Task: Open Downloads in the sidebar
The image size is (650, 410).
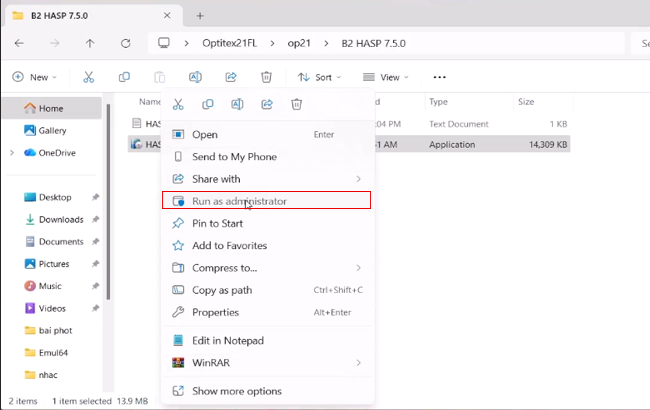Action: point(60,220)
